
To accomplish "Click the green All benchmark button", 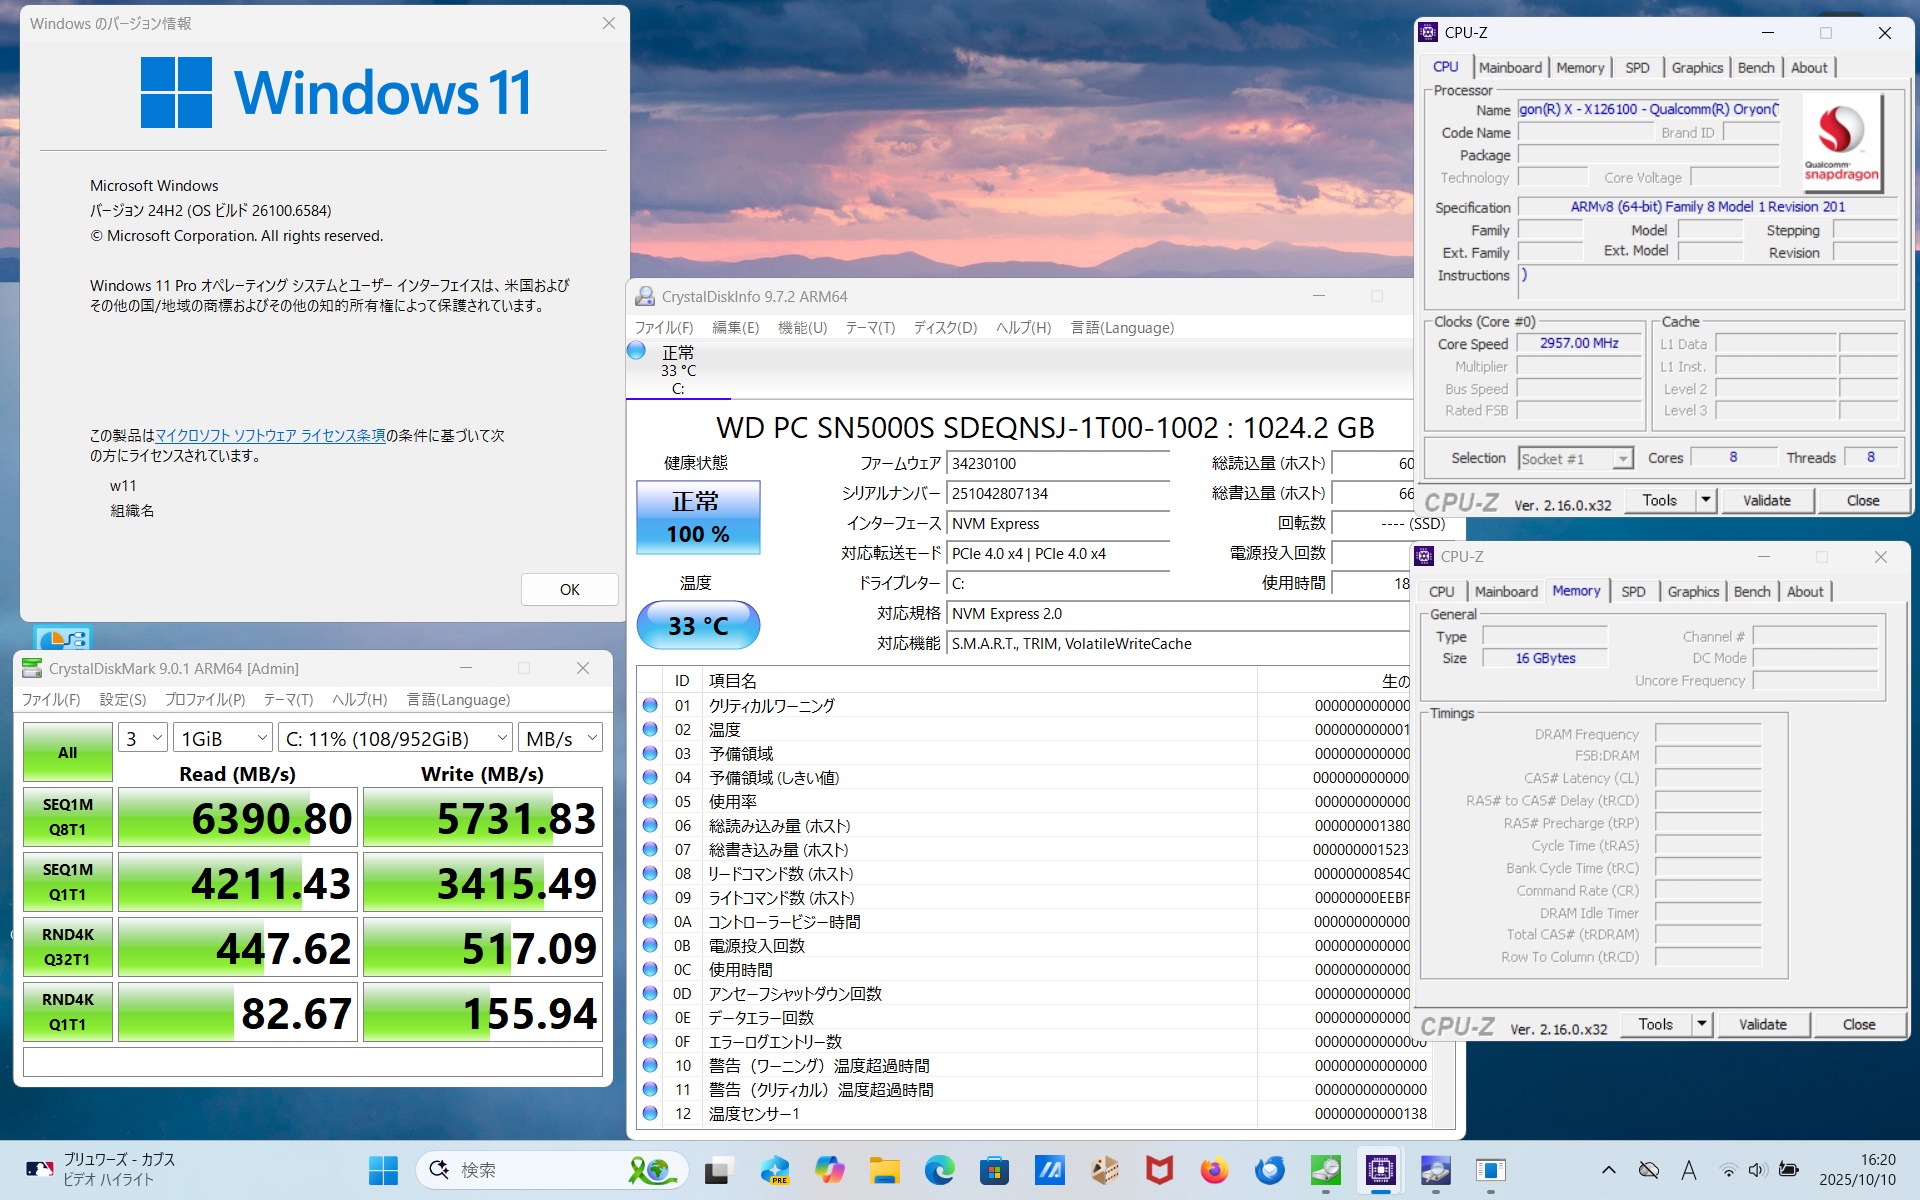I will 67,752.
